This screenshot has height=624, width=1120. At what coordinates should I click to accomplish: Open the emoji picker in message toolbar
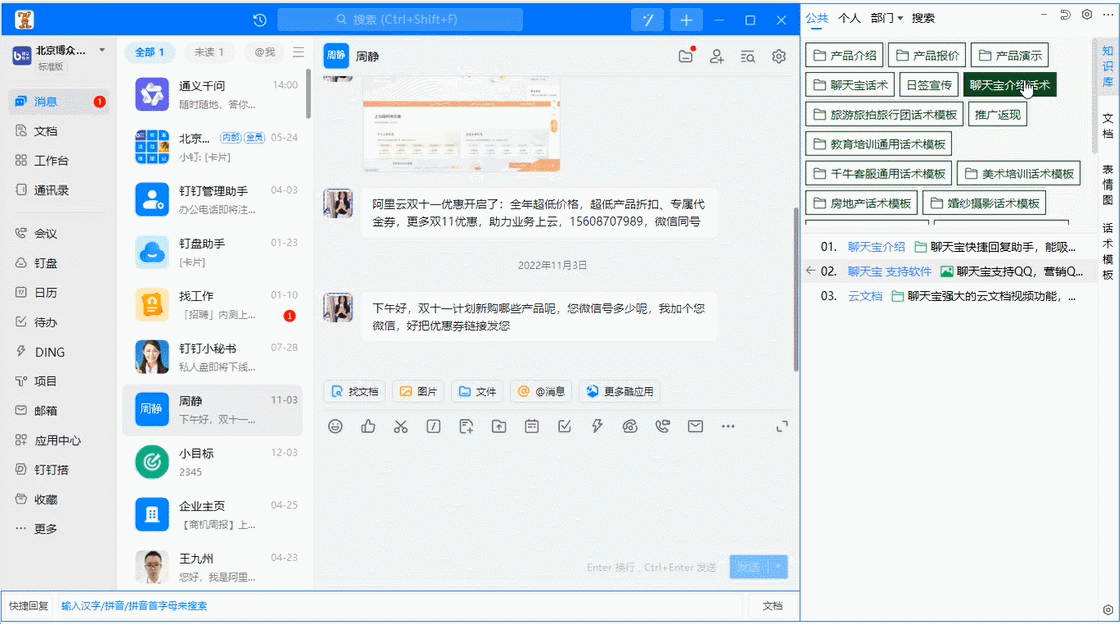[x=335, y=426]
